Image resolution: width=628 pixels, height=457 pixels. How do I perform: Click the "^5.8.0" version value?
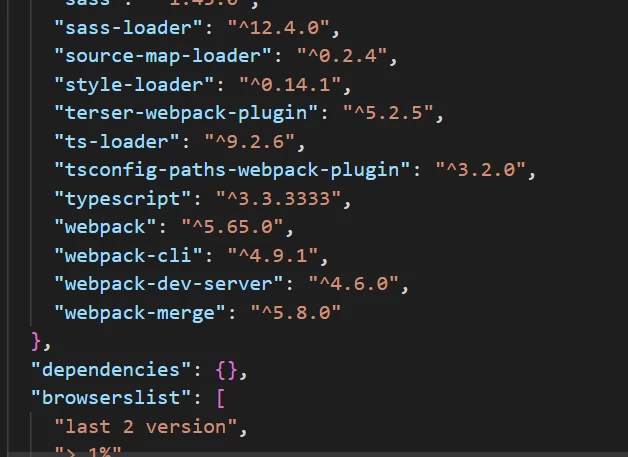[x=296, y=312]
